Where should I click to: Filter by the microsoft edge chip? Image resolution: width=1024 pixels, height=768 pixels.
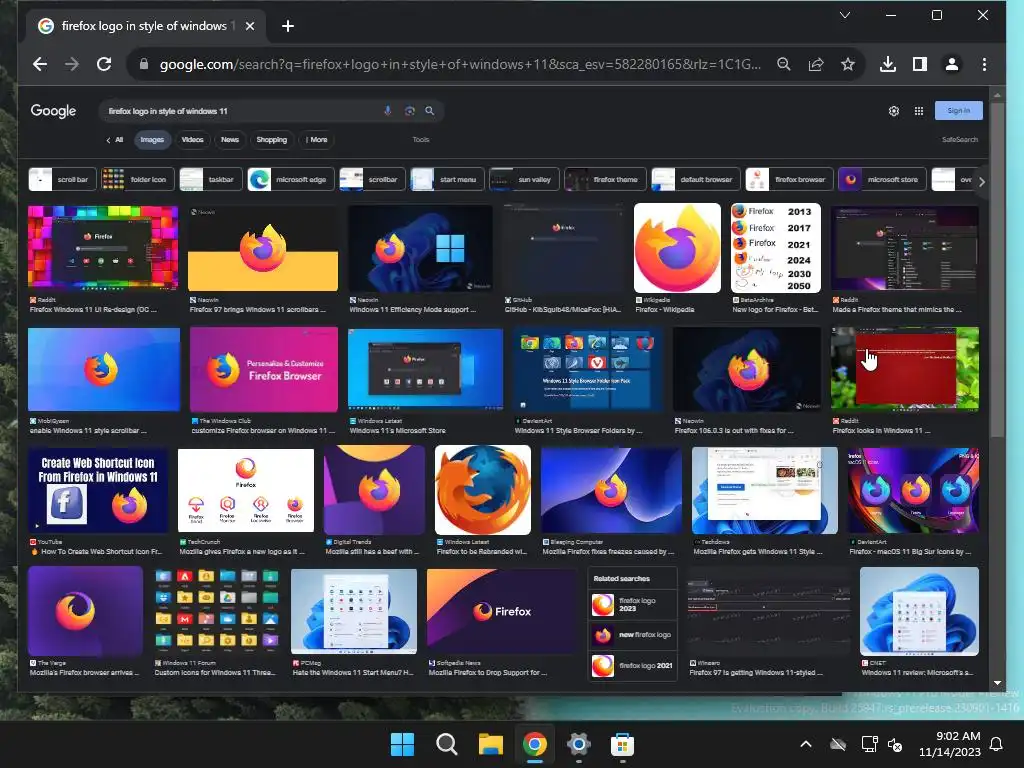pos(291,179)
